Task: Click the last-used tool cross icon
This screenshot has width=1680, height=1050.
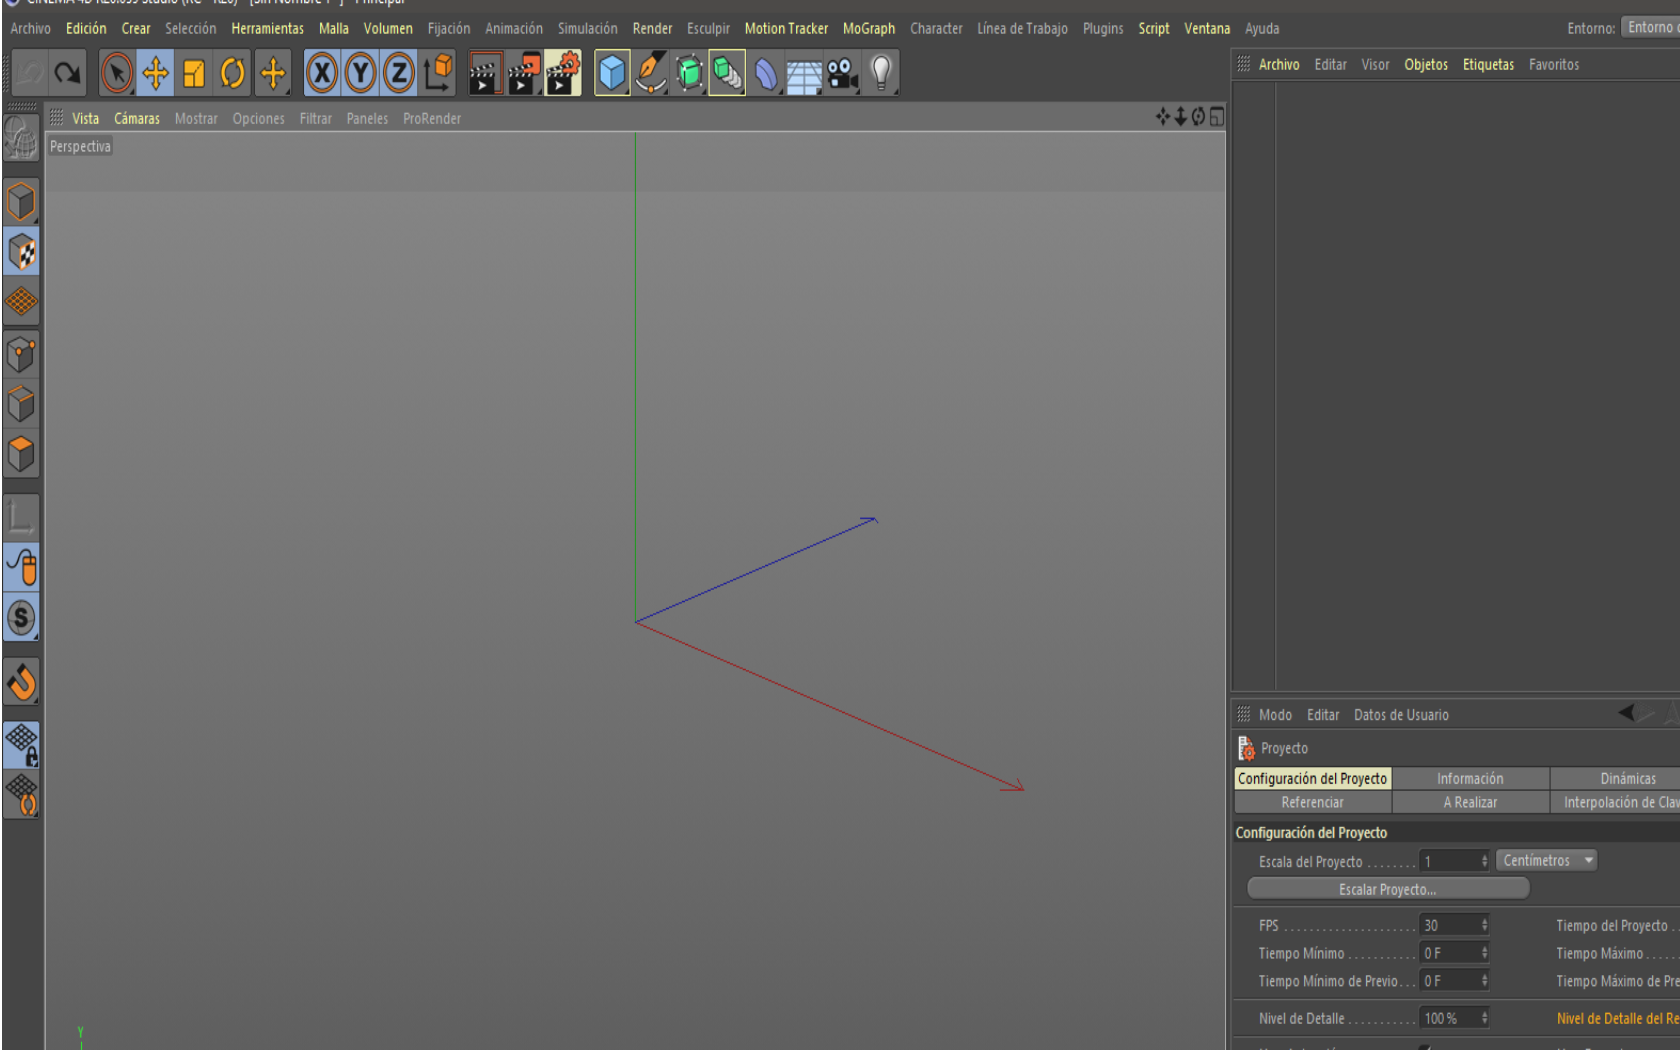Action: pos(272,73)
